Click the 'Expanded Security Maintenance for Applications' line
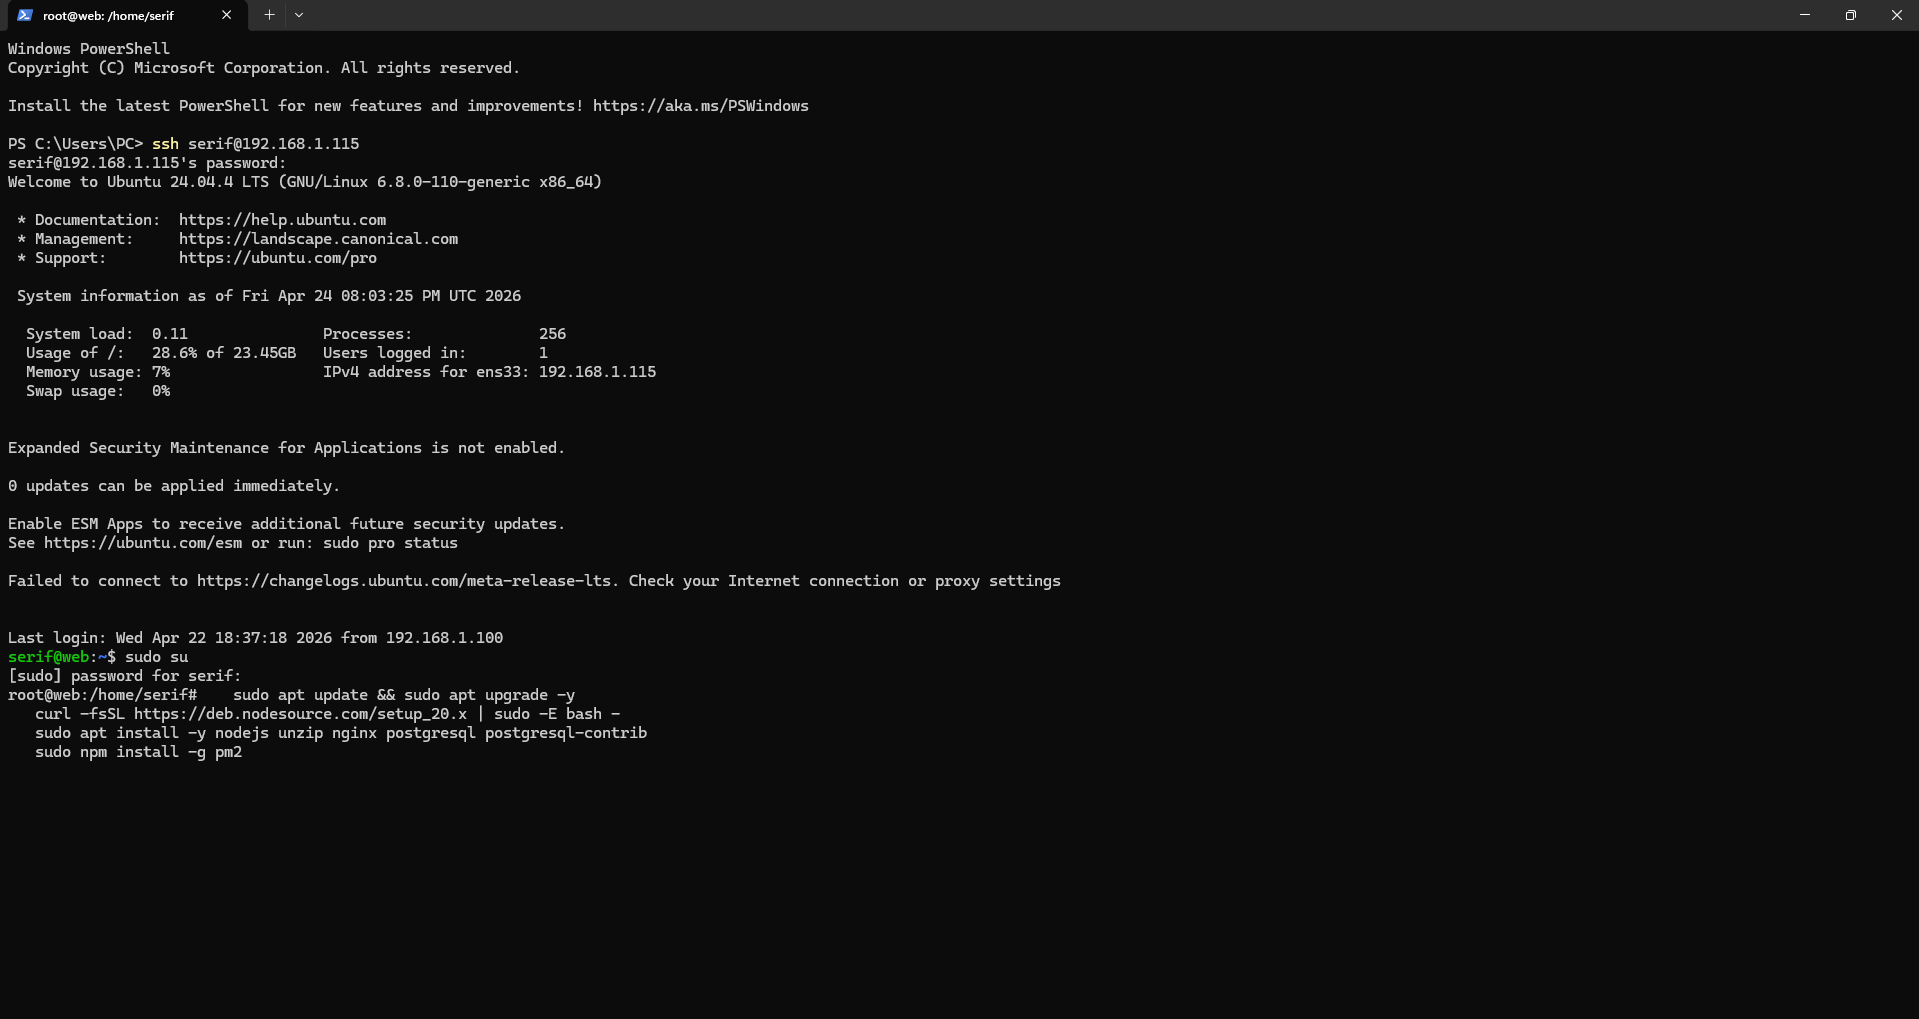The width and height of the screenshot is (1919, 1019). (x=287, y=448)
